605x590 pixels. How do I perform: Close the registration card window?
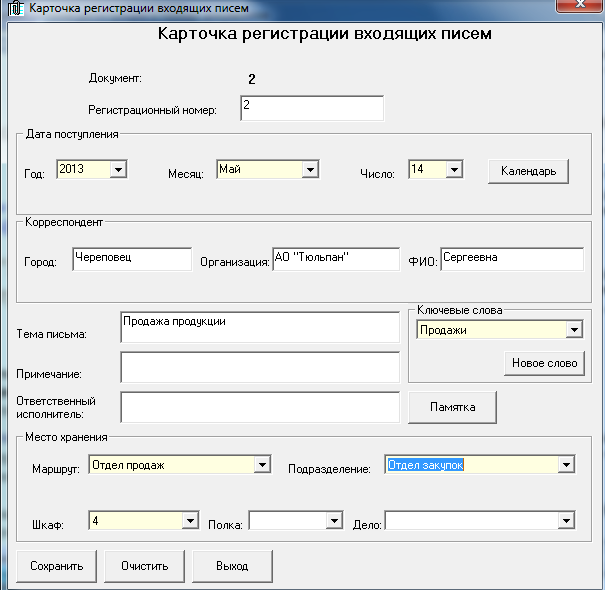580,5
